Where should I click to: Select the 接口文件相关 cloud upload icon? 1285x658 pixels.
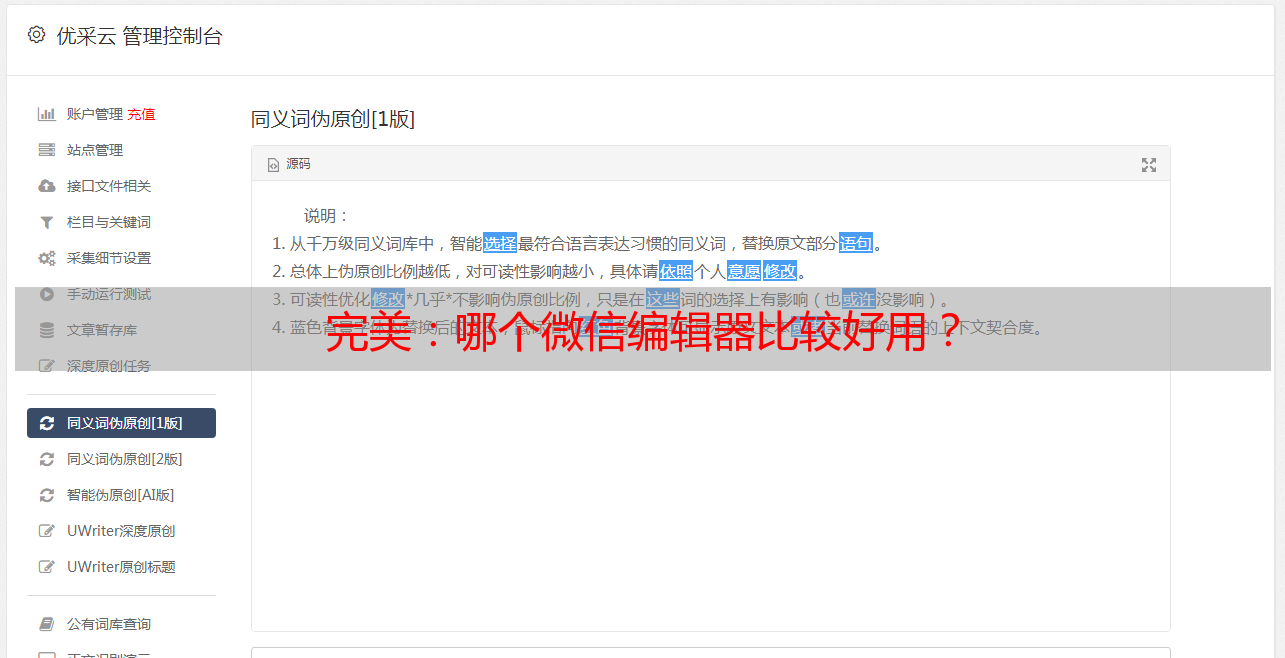point(46,186)
